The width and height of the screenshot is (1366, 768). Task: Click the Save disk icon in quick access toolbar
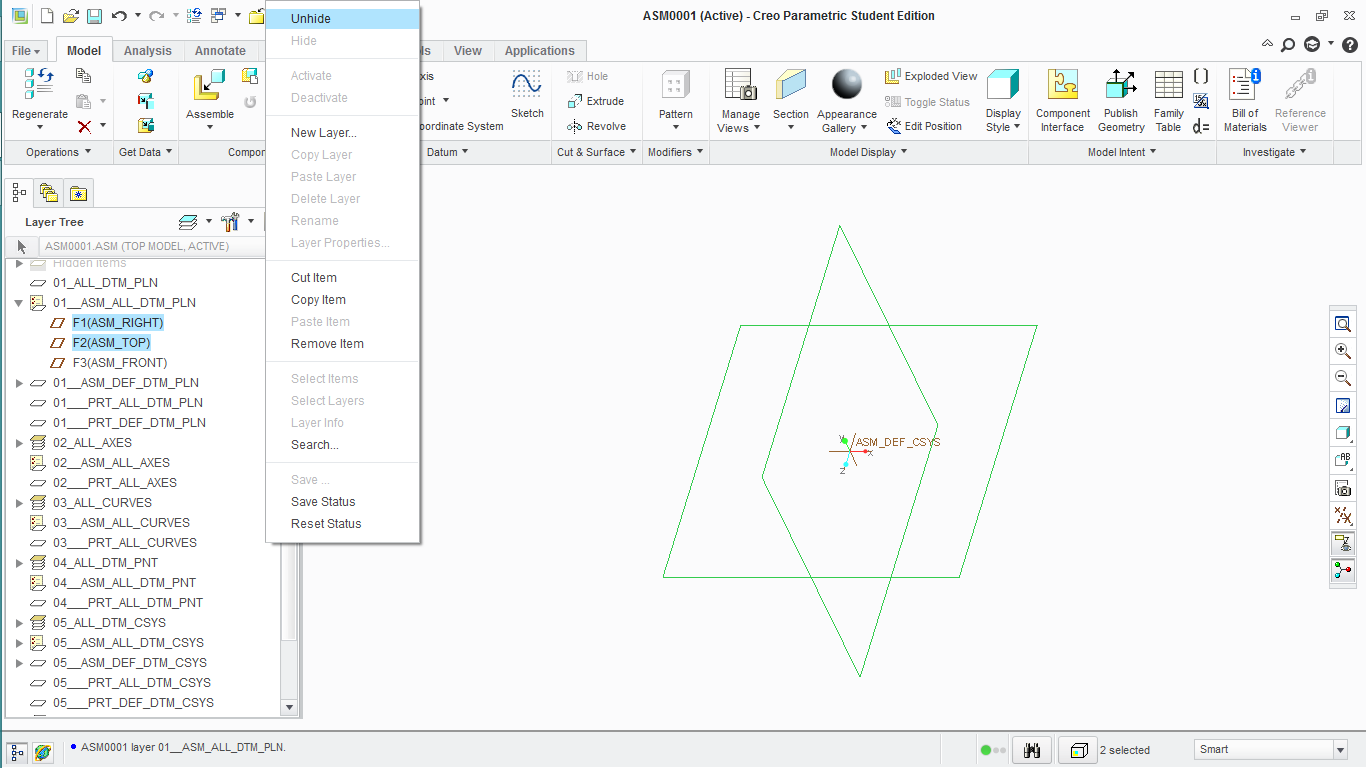(94, 16)
